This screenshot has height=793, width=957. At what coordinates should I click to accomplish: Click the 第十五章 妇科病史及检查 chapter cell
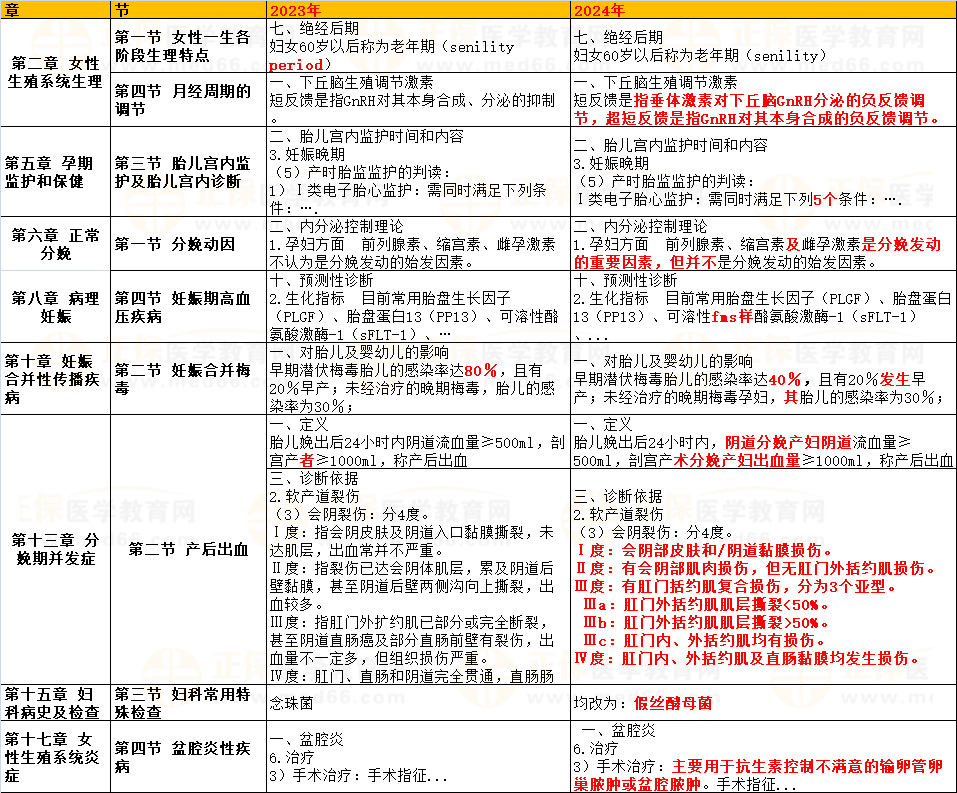tap(55, 703)
